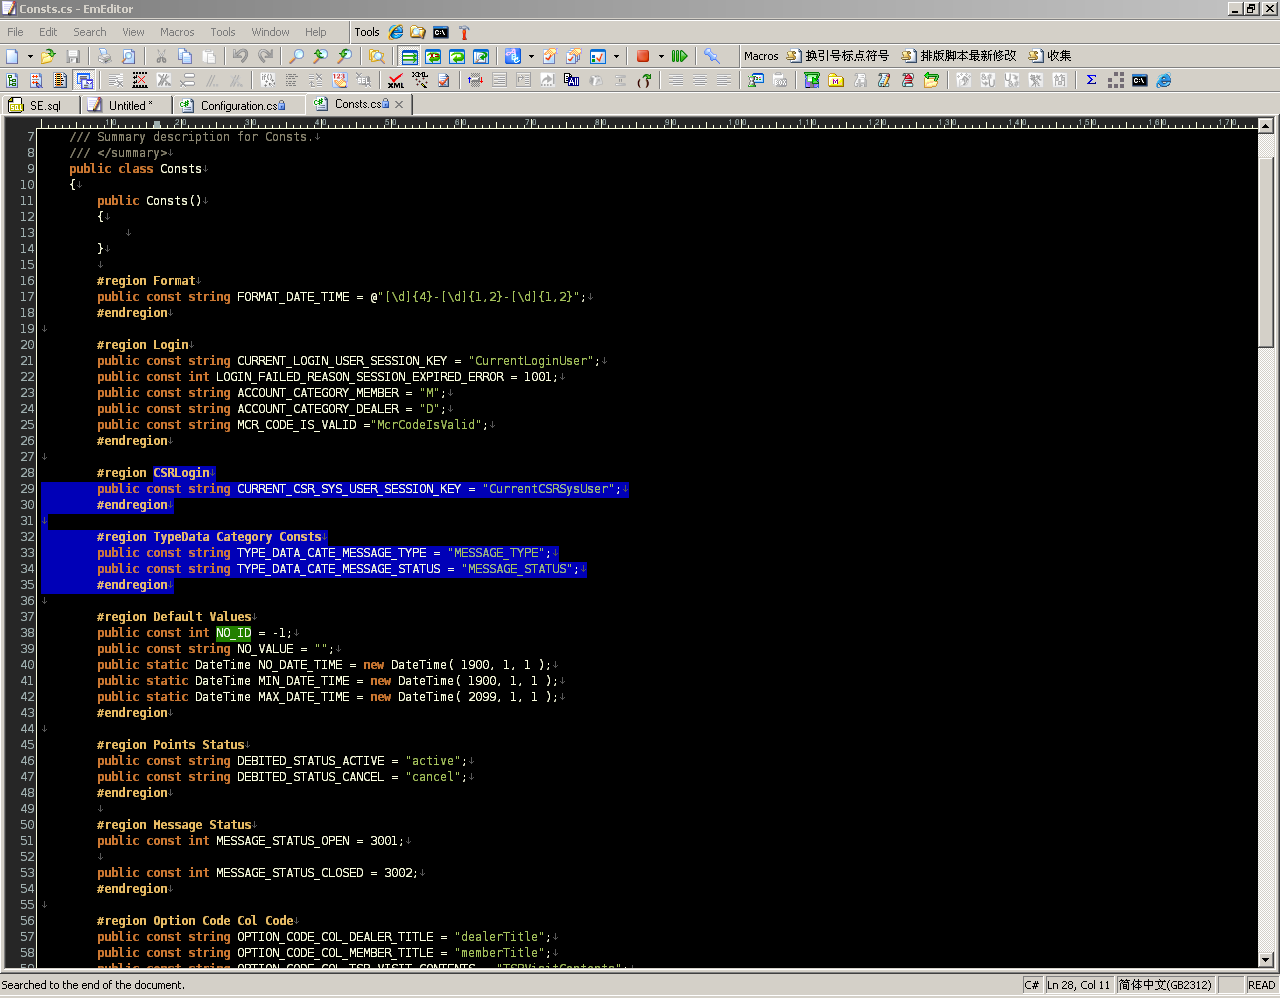Click the Find magnifier icon
The width and height of the screenshot is (1280, 998).
(296, 56)
